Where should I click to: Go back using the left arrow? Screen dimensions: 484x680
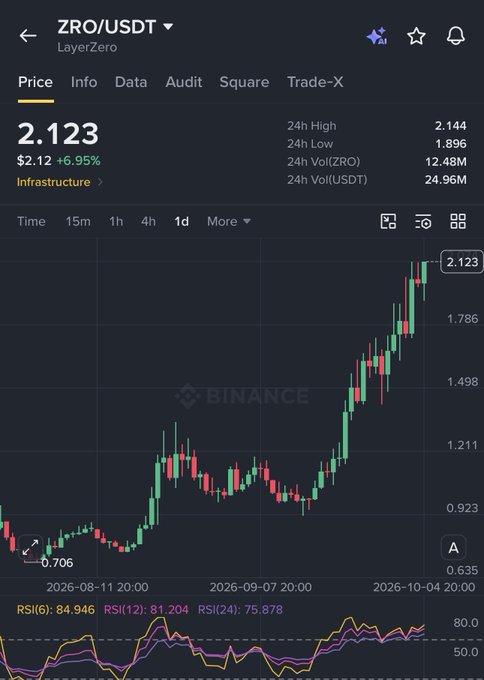coord(28,36)
